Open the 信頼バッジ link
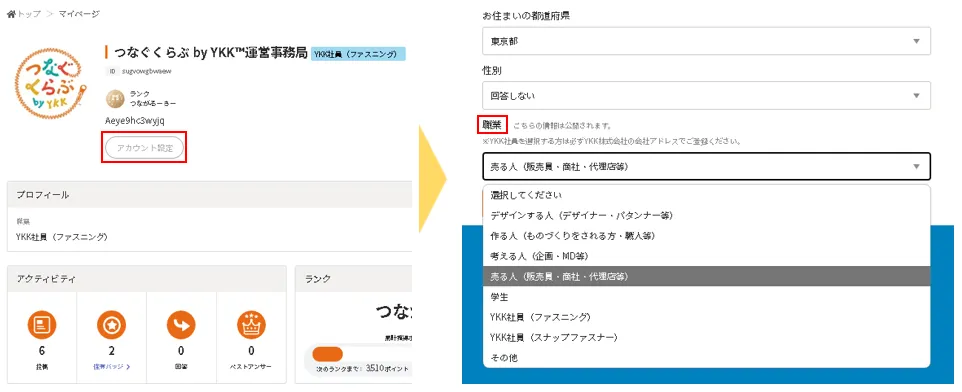This screenshot has height=392, width=962. tap(111, 367)
